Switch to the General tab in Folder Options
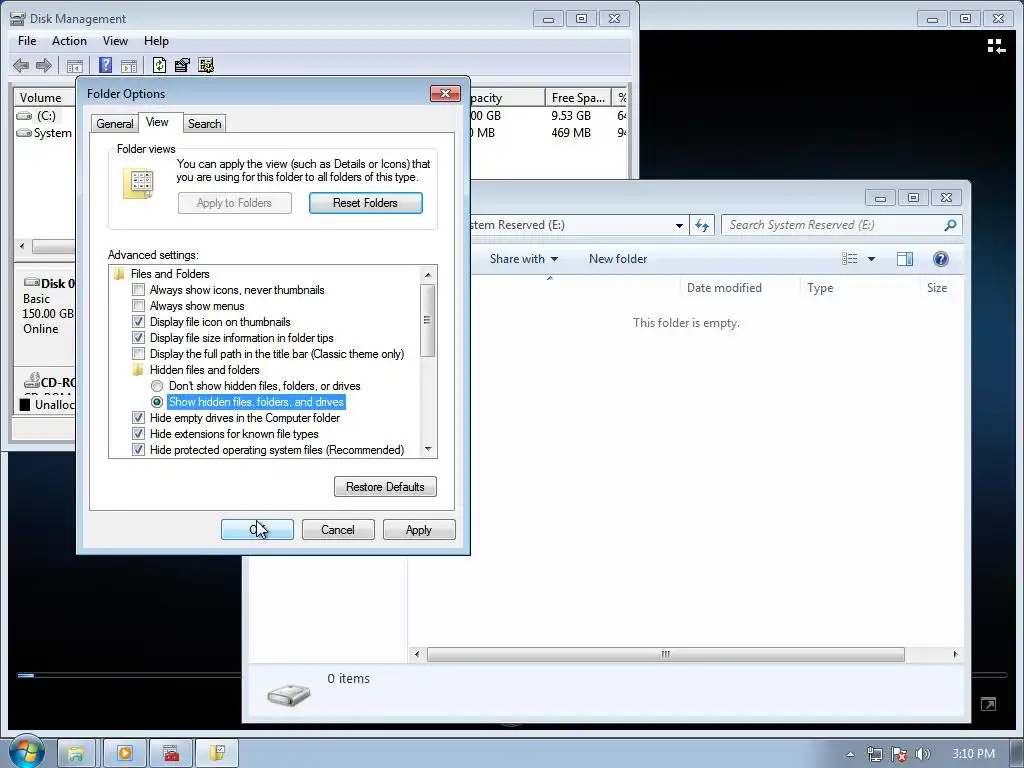Image resolution: width=1024 pixels, height=768 pixels. 115,123
